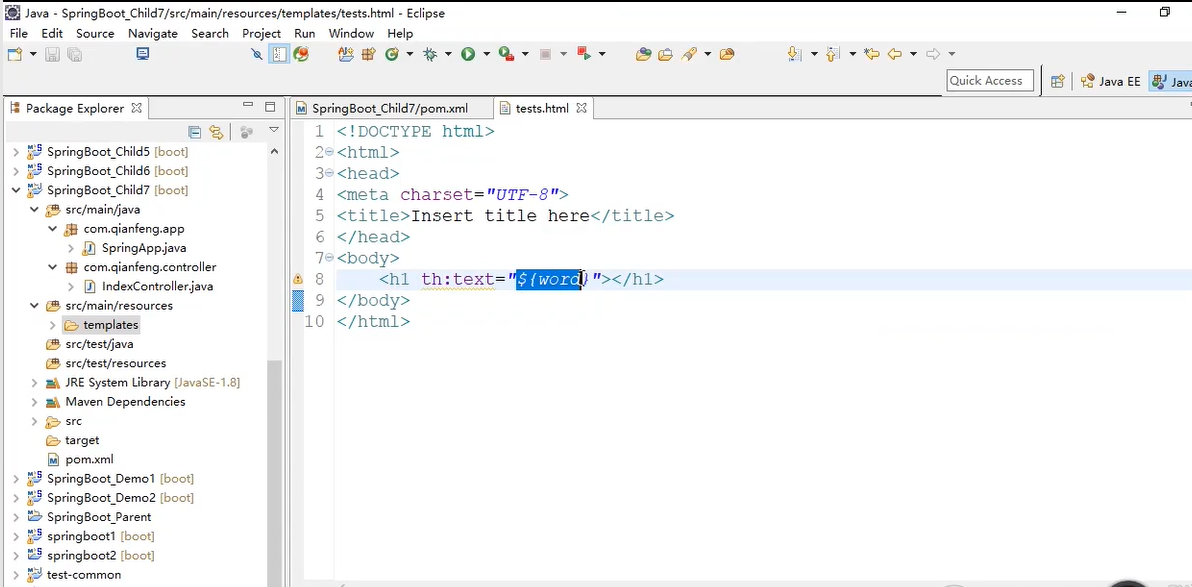Collapse the body tag fold on line 7
Viewport: 1192px width, 587px height.
(329, 259)
